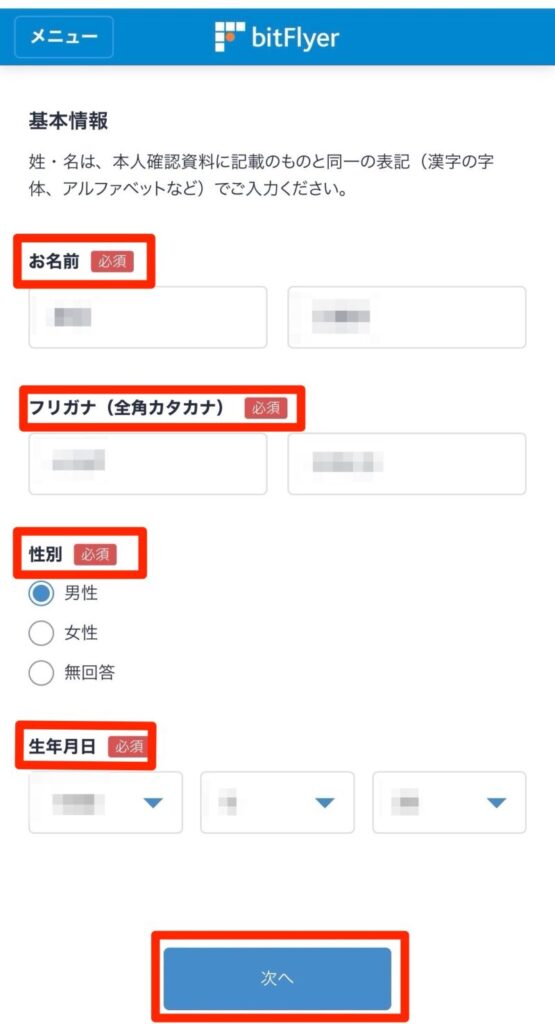Select the 男性 radio button

tap(41, 594)
